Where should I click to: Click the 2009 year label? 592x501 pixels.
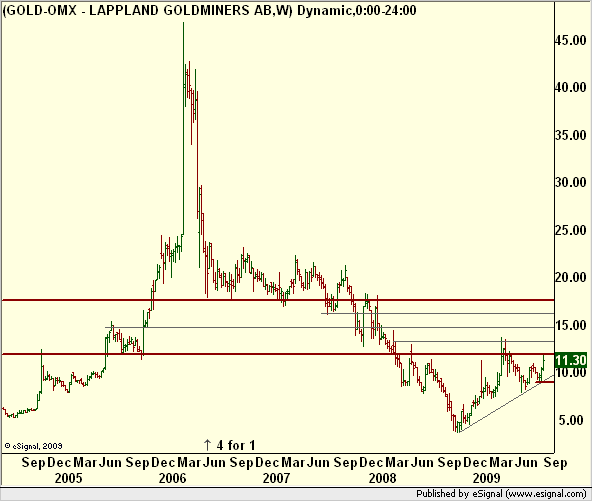pos(487,478)
